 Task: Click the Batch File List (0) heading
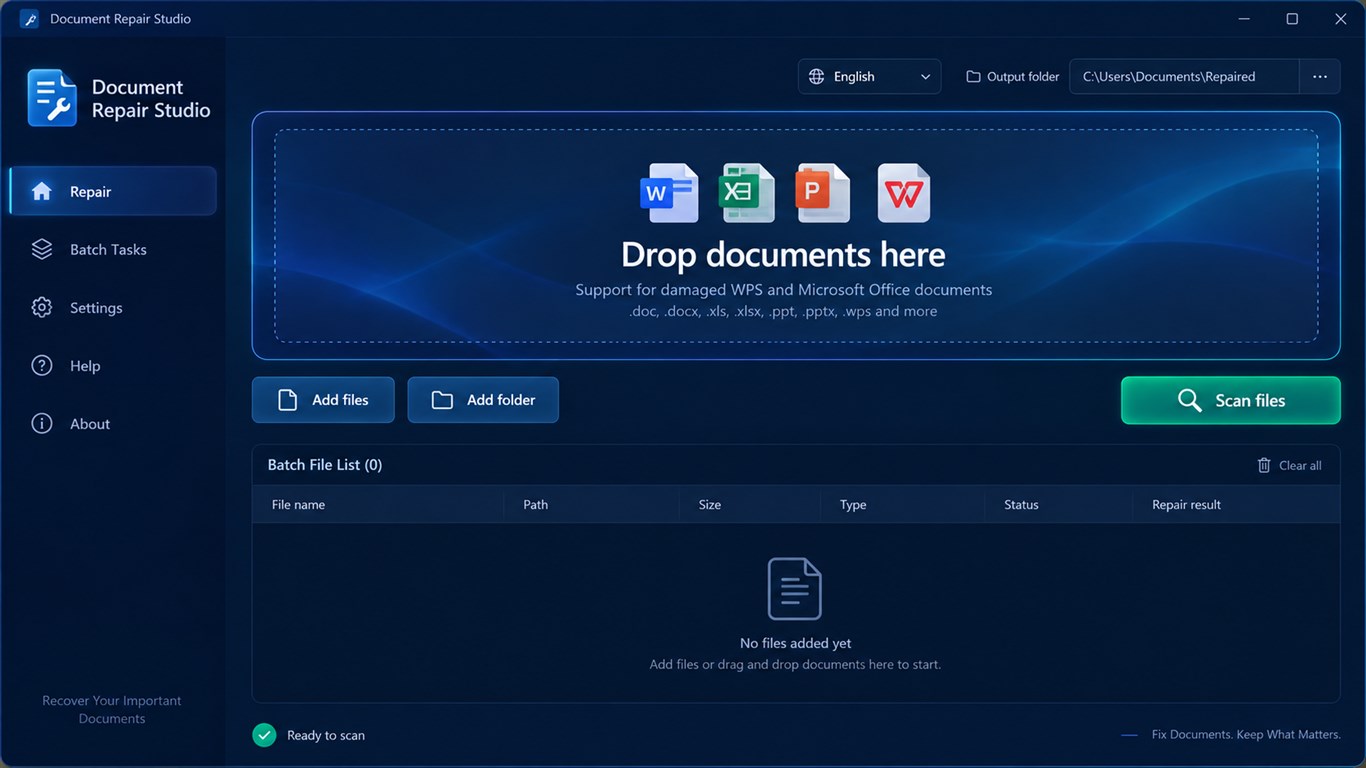click(x=325, y=465)
